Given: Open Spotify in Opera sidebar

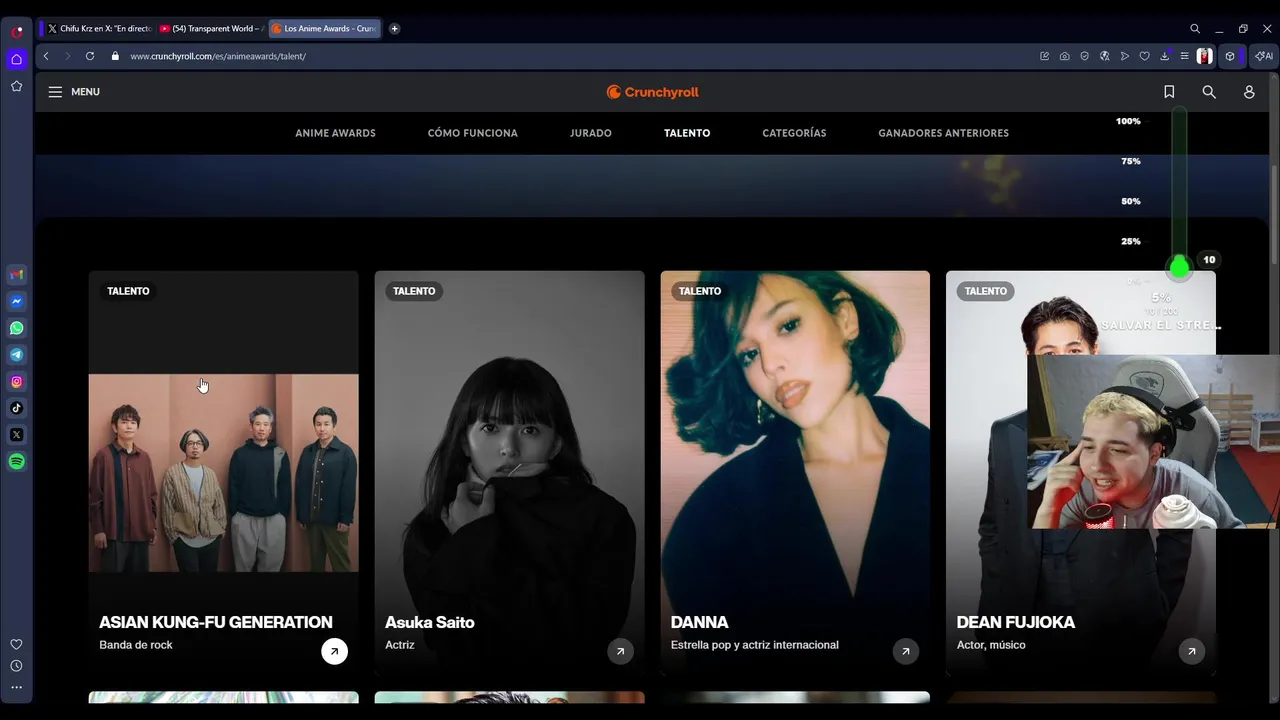Looking at the screenshot, I should tap(16, 461).
